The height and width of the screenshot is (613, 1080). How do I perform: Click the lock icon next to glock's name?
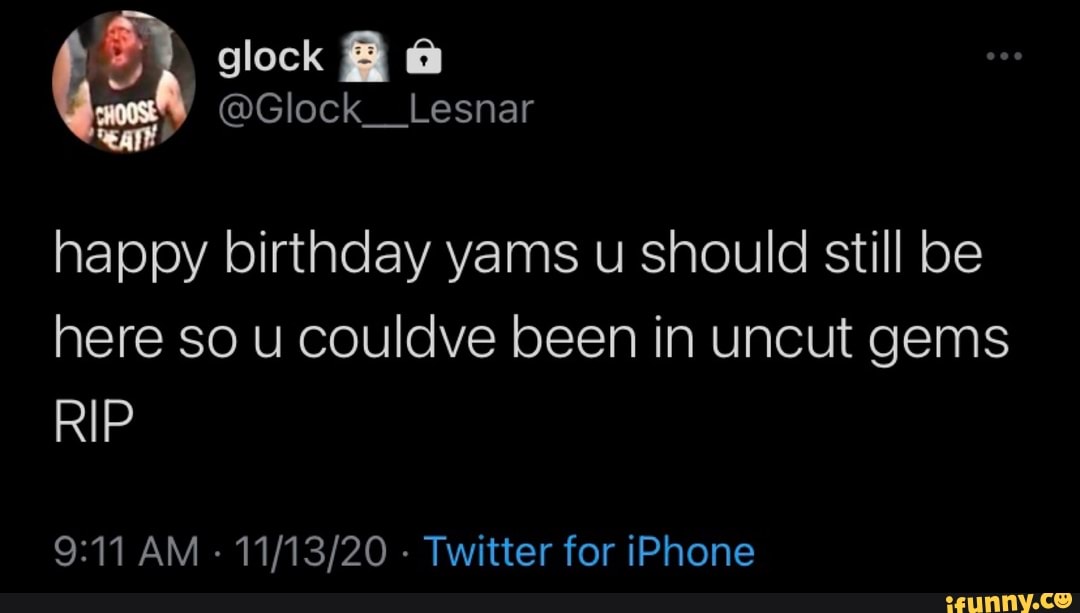pyautogui.click(x=422, y=56)
